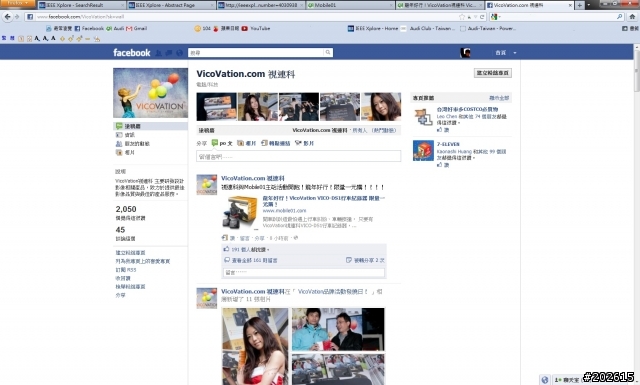
Task: Close the VicoVation.com browser tab
Action: tap(570, 5)
